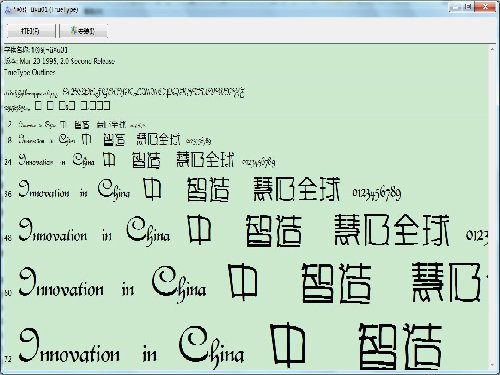Click the size 24 'Innovation in China' row

pos(139,160)
